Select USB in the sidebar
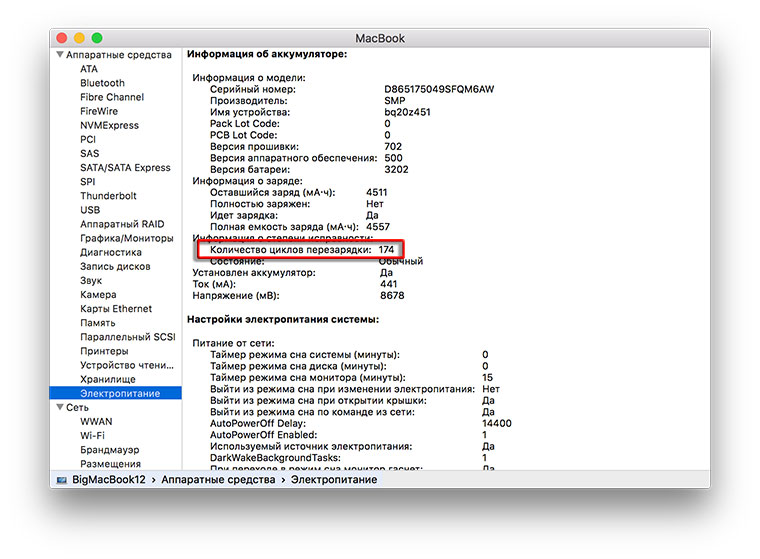This screenshot has height=559, width=760. [x=90, y=209]
